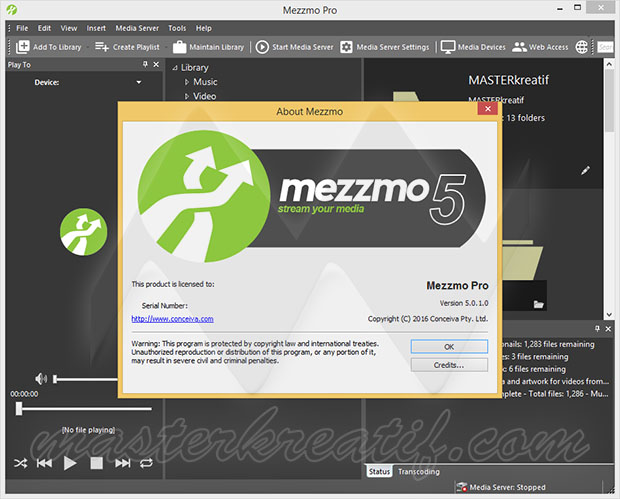The image size is (620, 499).
Task: Click the scroll down arrow in details pane
Action: (609, 314)
